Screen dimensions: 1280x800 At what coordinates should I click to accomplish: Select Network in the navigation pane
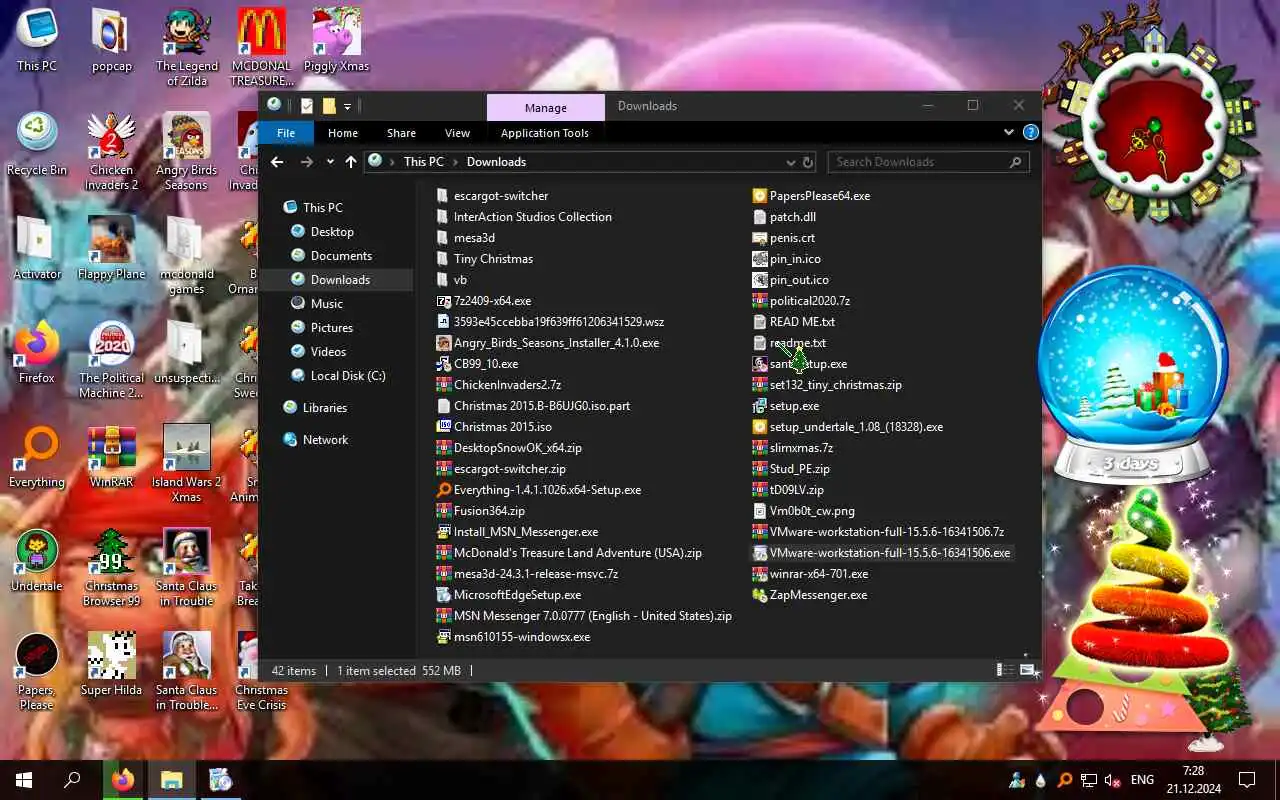(325, 439)
